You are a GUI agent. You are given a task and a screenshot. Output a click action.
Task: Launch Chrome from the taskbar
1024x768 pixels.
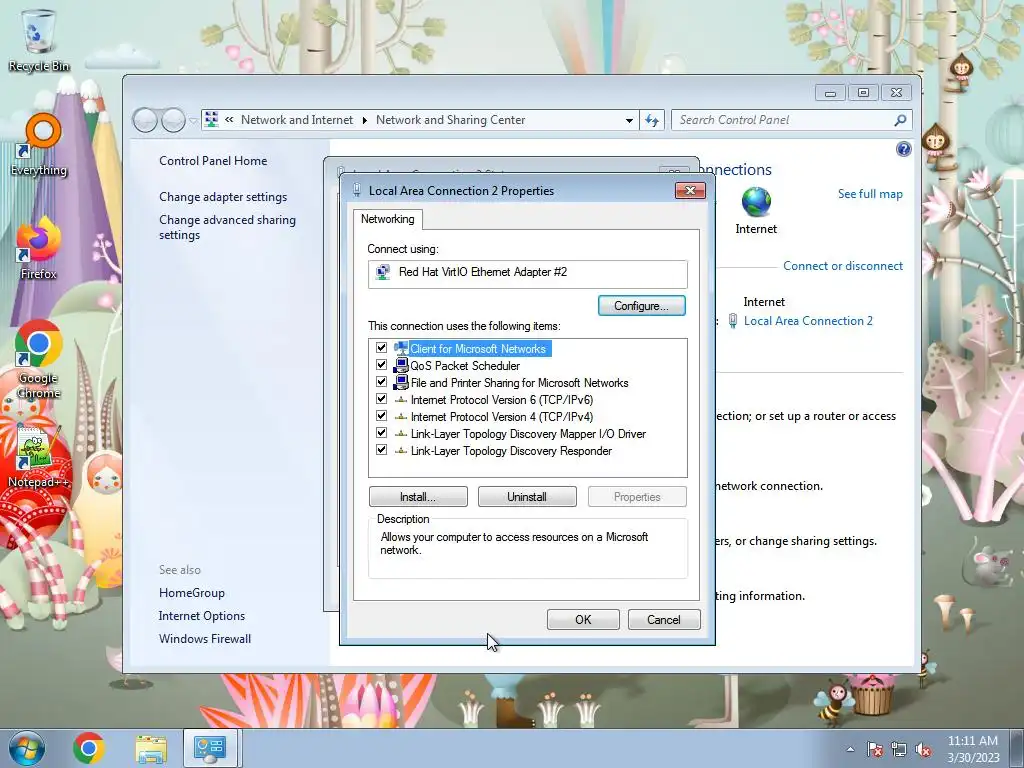click(89, 748)
